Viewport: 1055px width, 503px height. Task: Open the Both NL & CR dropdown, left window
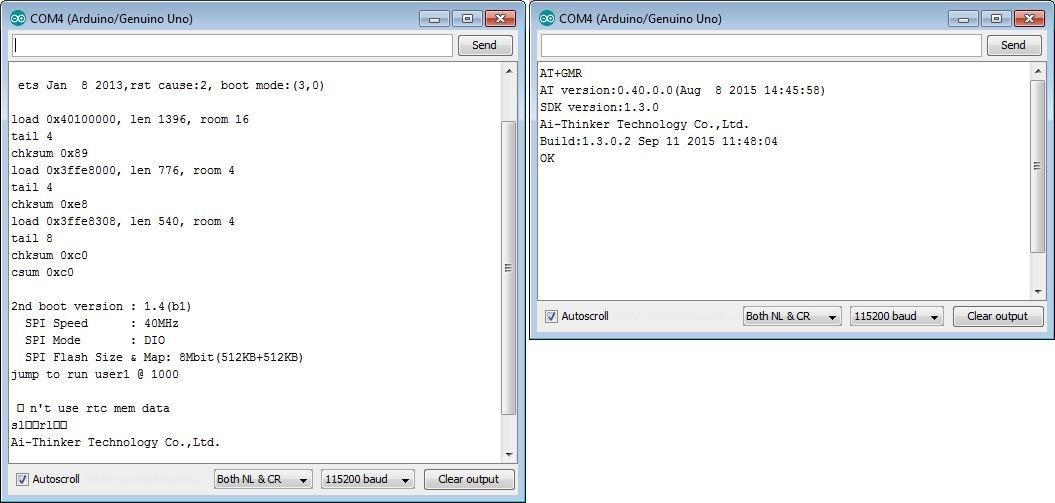coord(263,479)
